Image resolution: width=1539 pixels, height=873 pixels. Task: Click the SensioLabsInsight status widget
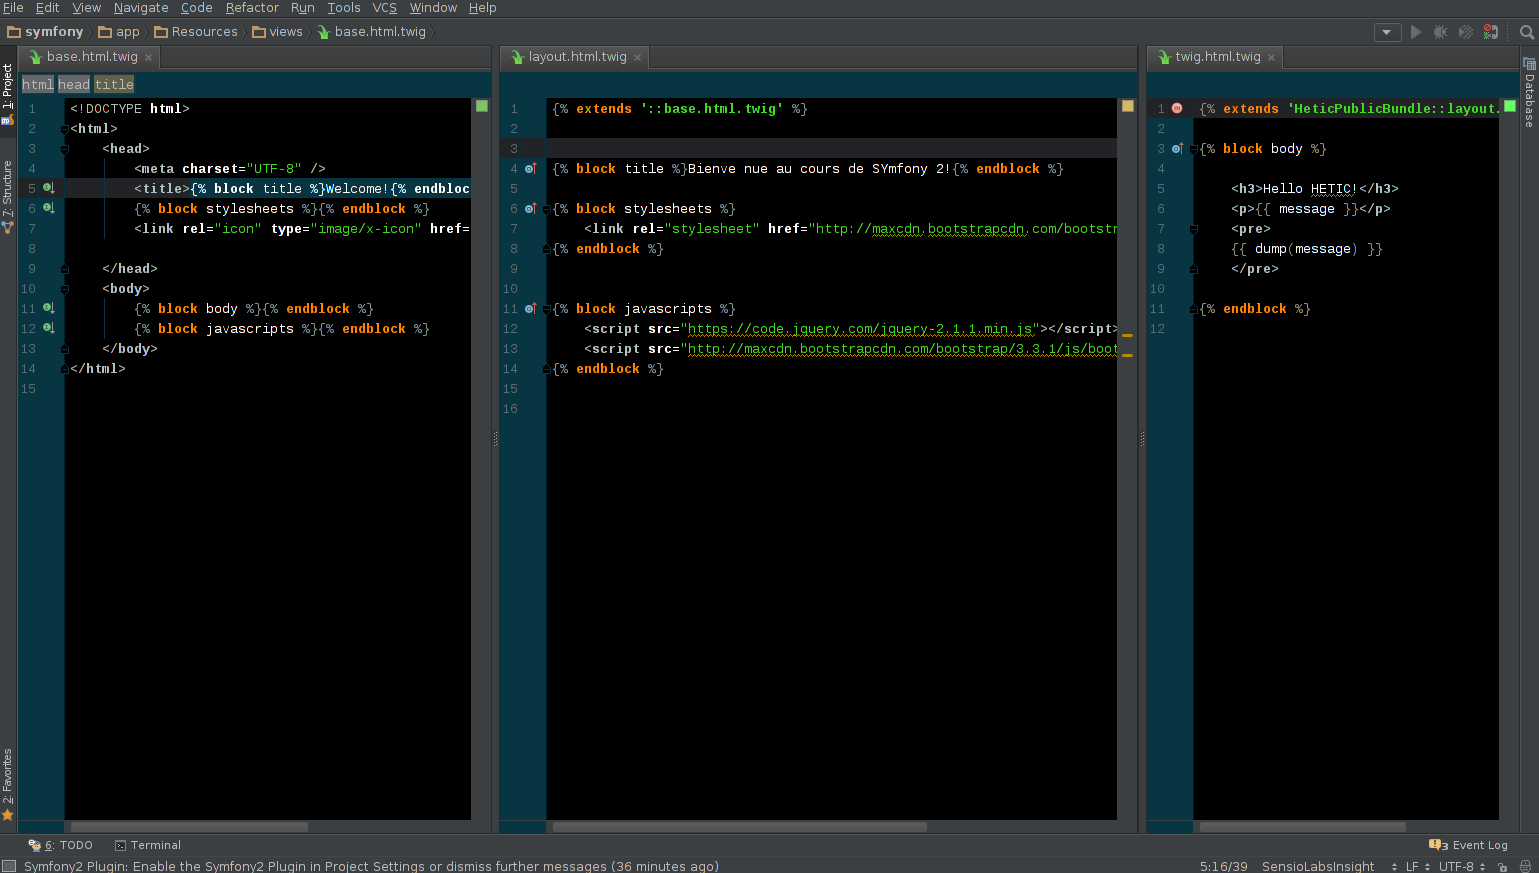pyautogui.click(x=1318, y=866)
